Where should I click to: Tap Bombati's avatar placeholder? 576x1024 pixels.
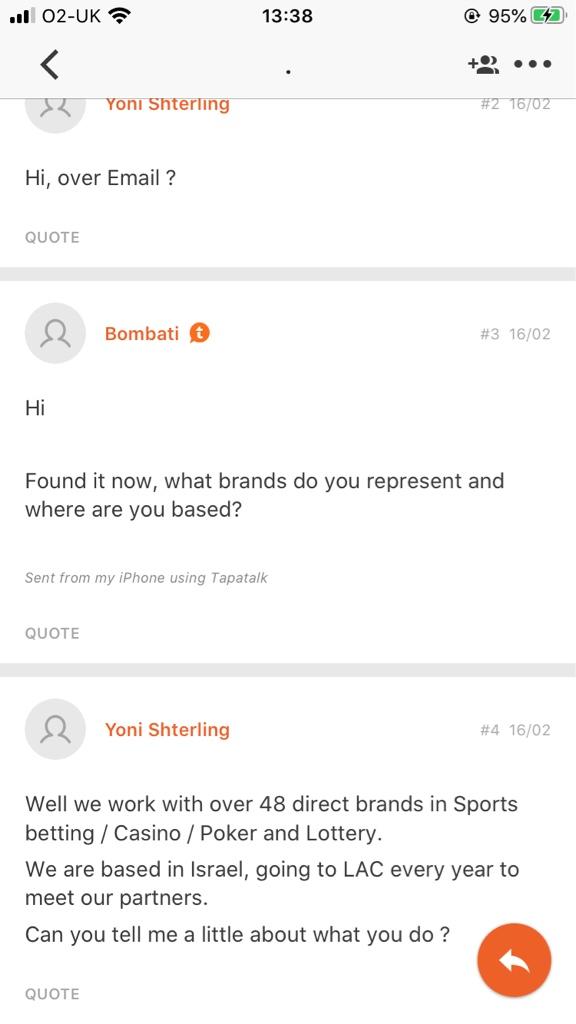[x=56, y=333]
